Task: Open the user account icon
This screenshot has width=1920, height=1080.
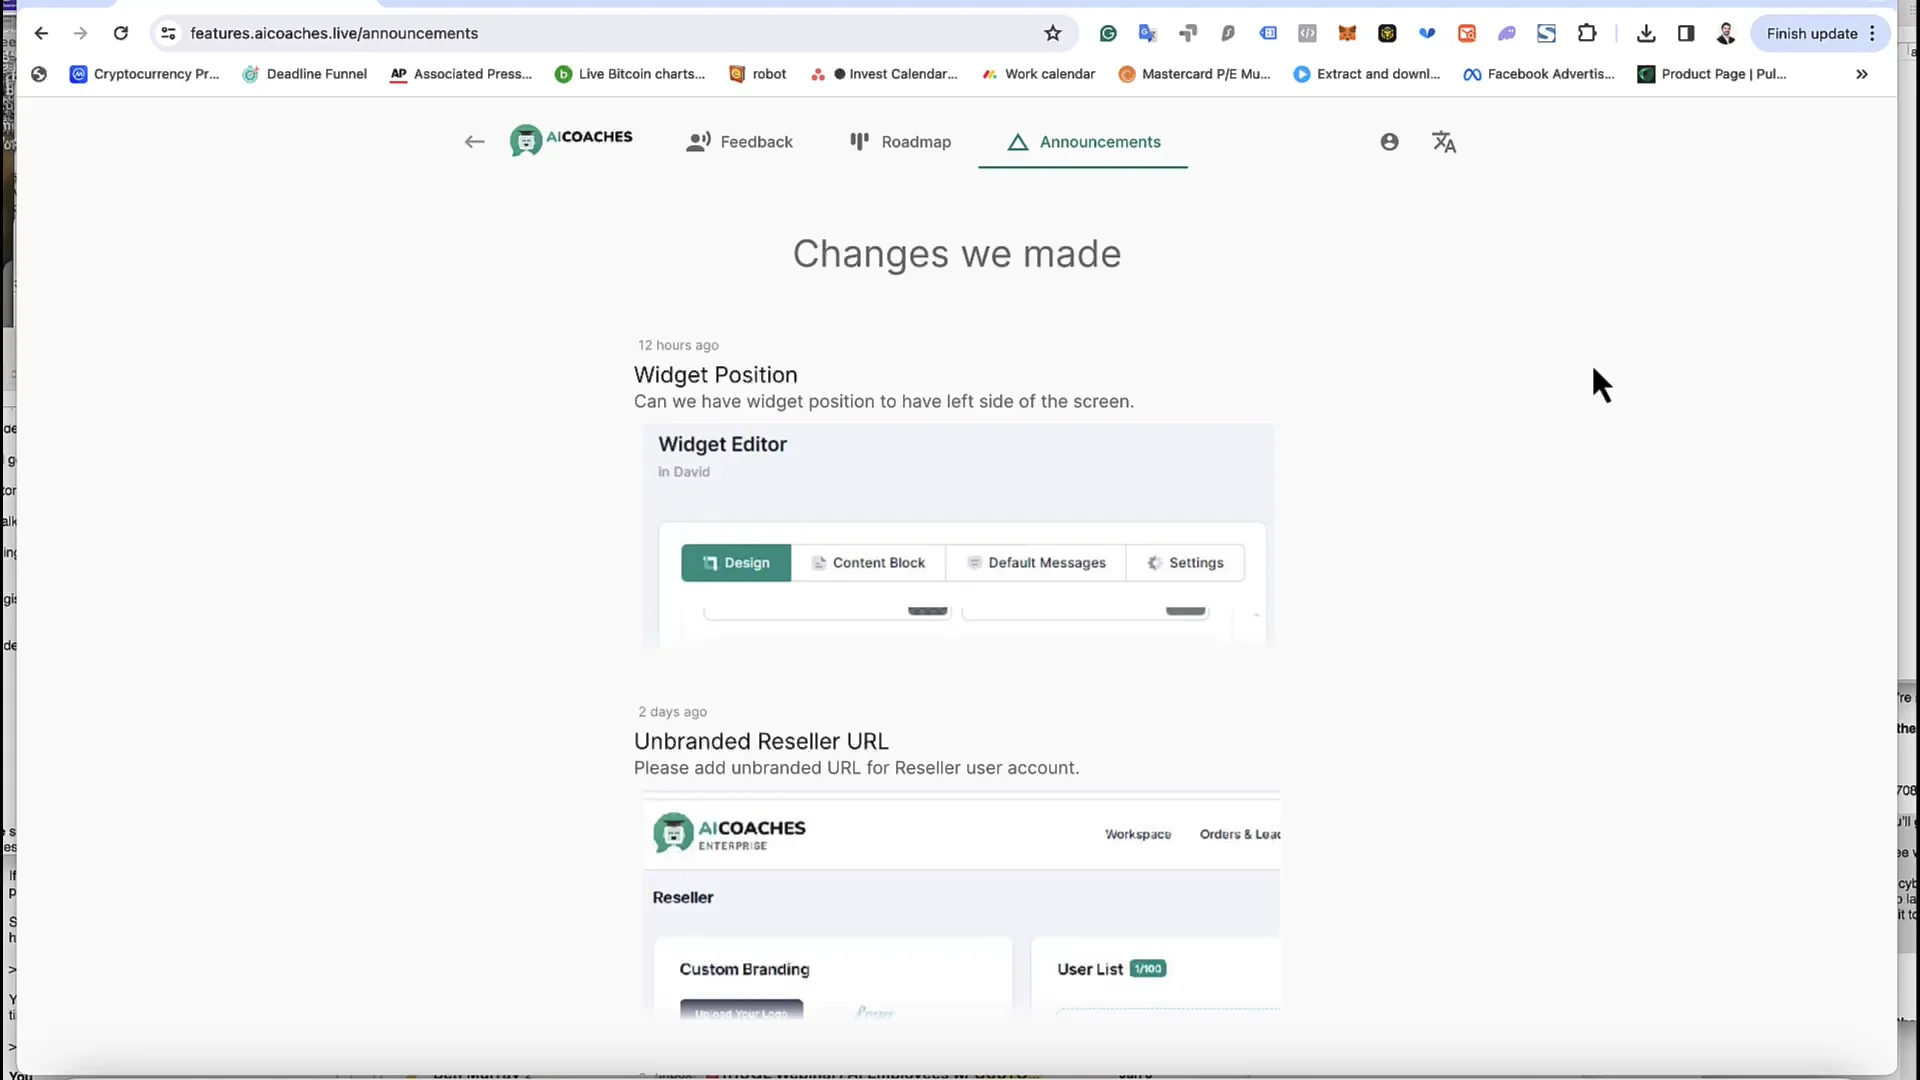Action: (1389, 142)
